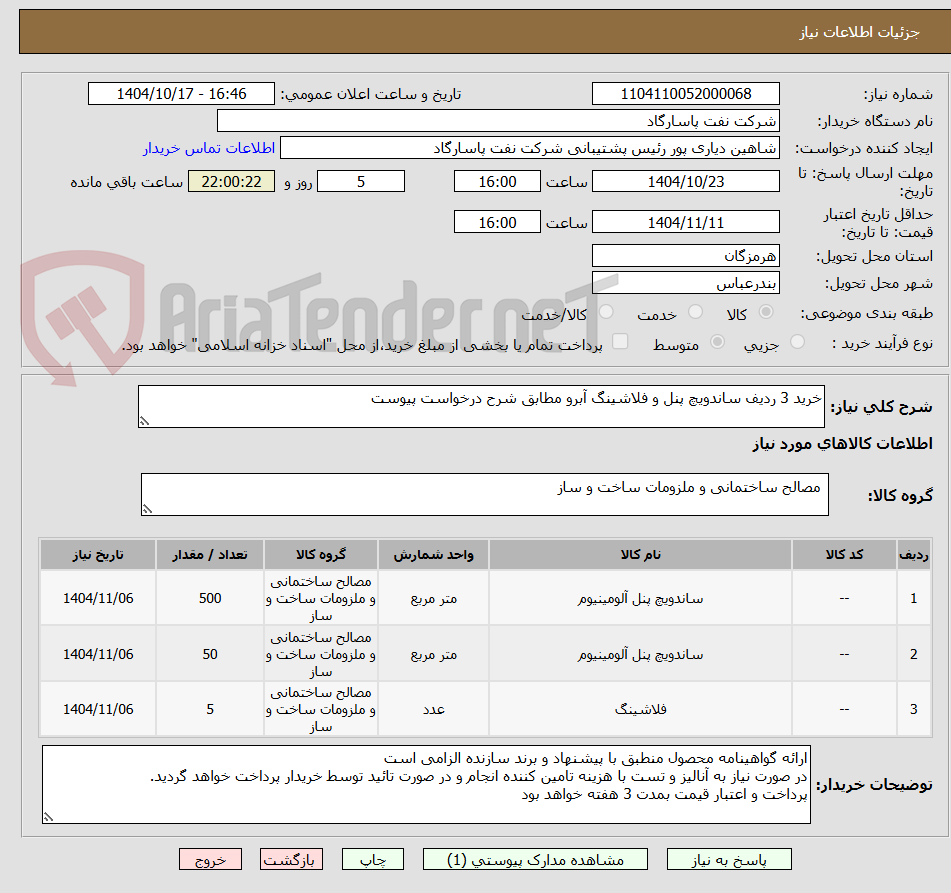The height and width of the screenshot is (893, 951).
Task: Click the quantity '50' in row 2
Action: 210,654
